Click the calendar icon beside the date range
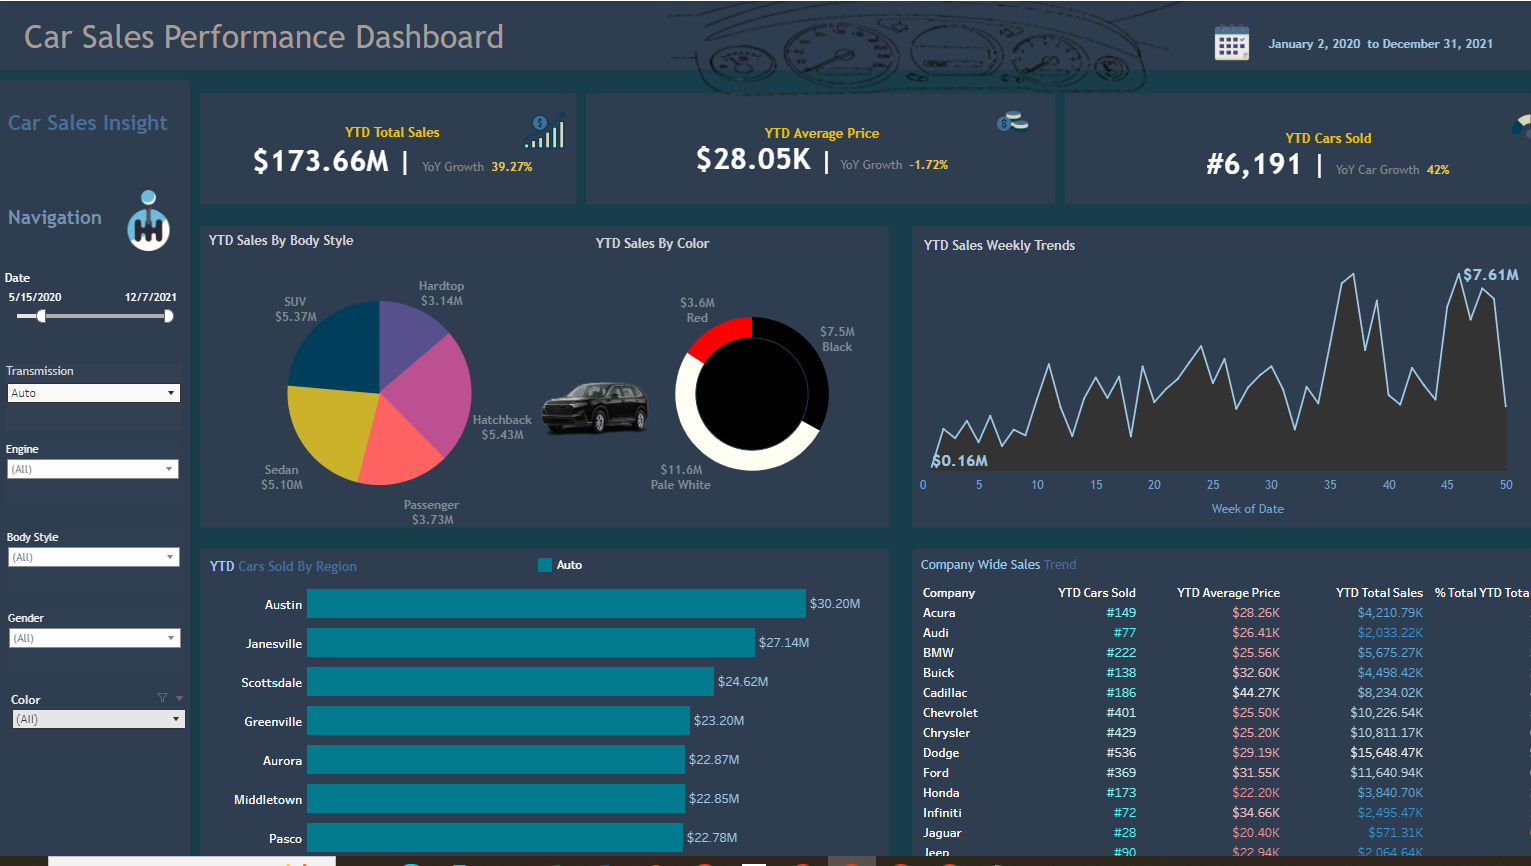The image size is (1531, 866). tap(1231, 42)
